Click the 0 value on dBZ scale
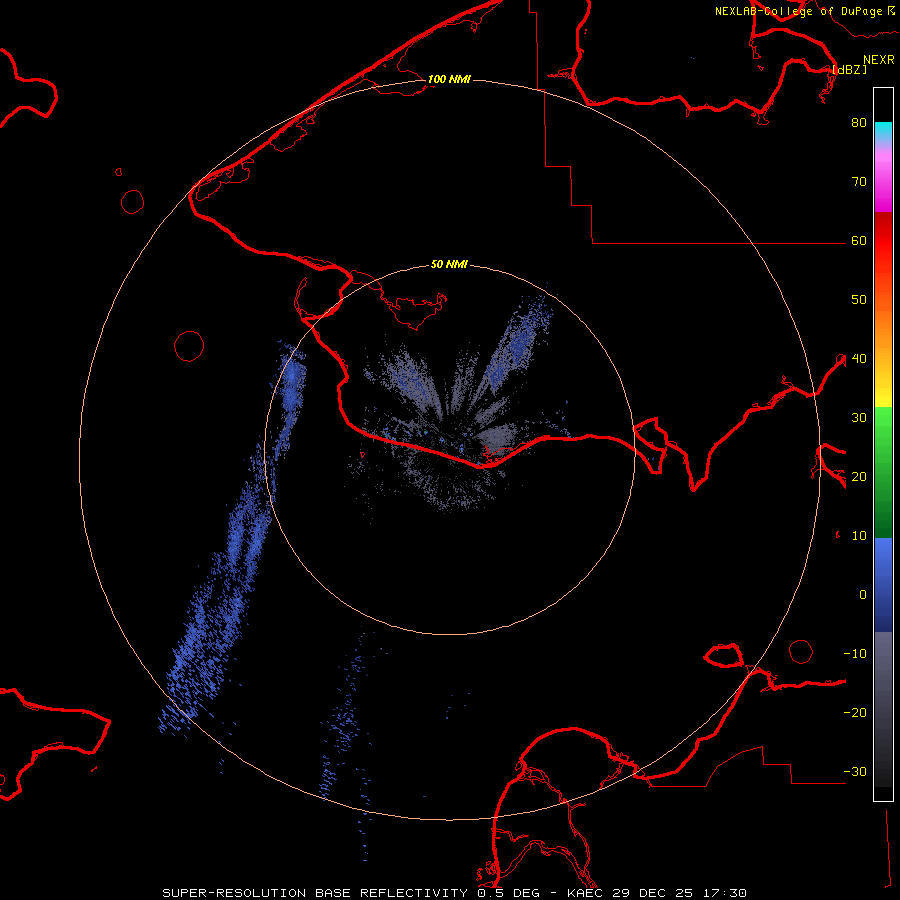The width and height of the screenshot is (900, 900). [863, 595]
